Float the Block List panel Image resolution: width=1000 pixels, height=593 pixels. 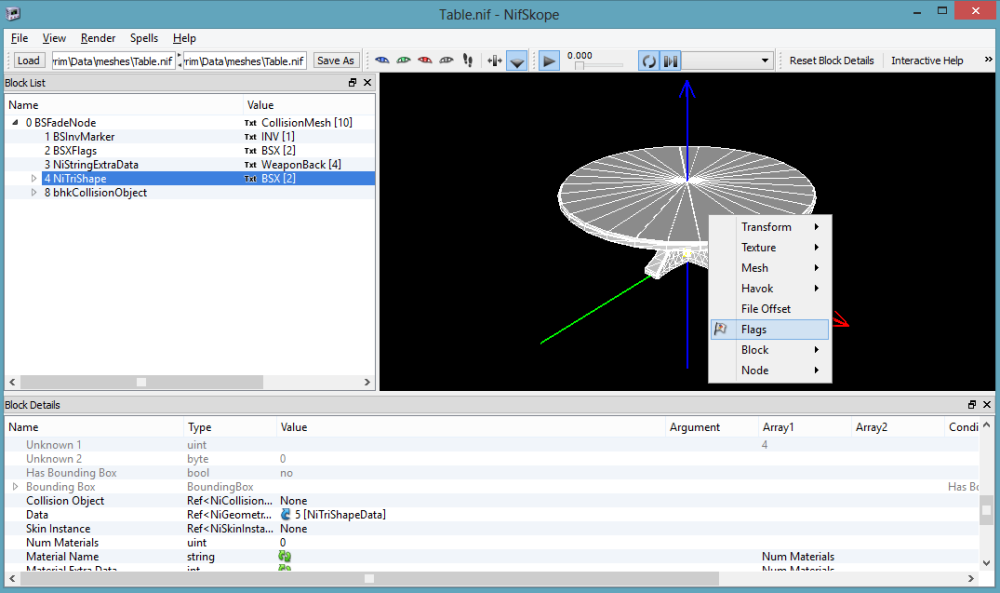click(352, 82)
